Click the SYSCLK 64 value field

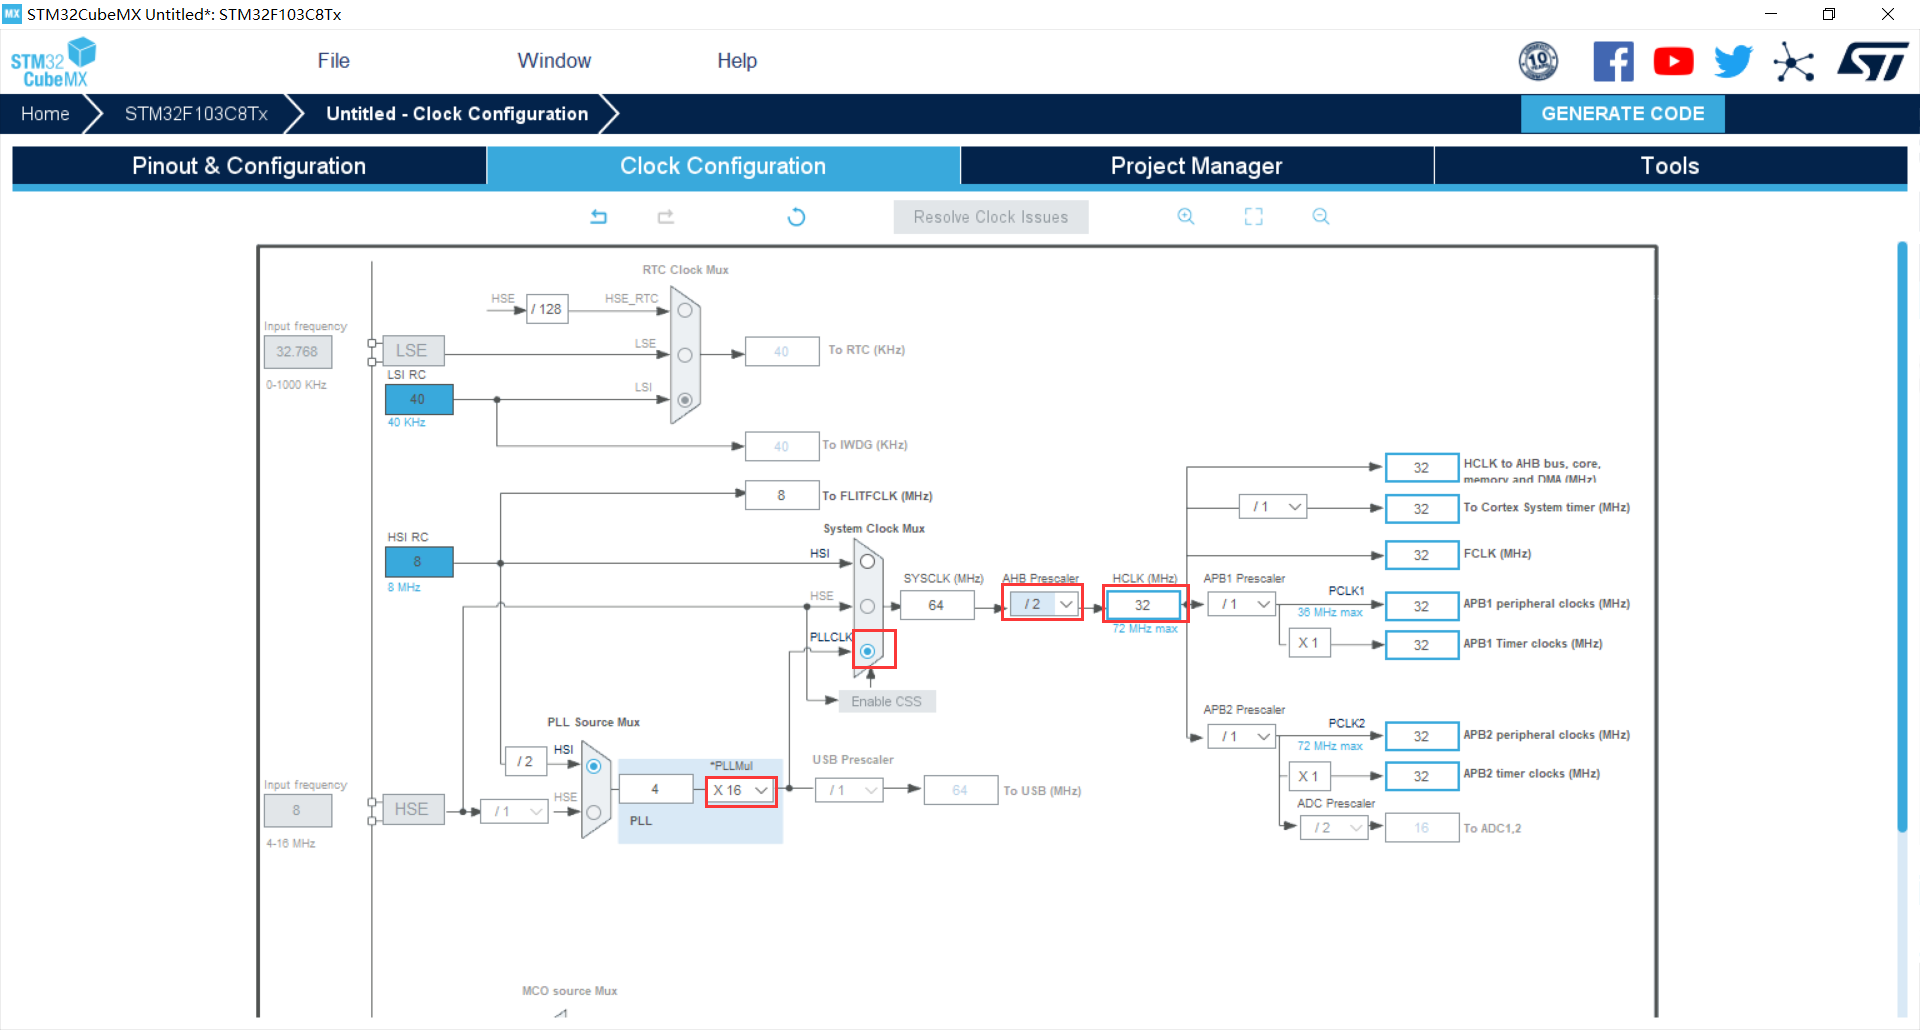point(937,605)
